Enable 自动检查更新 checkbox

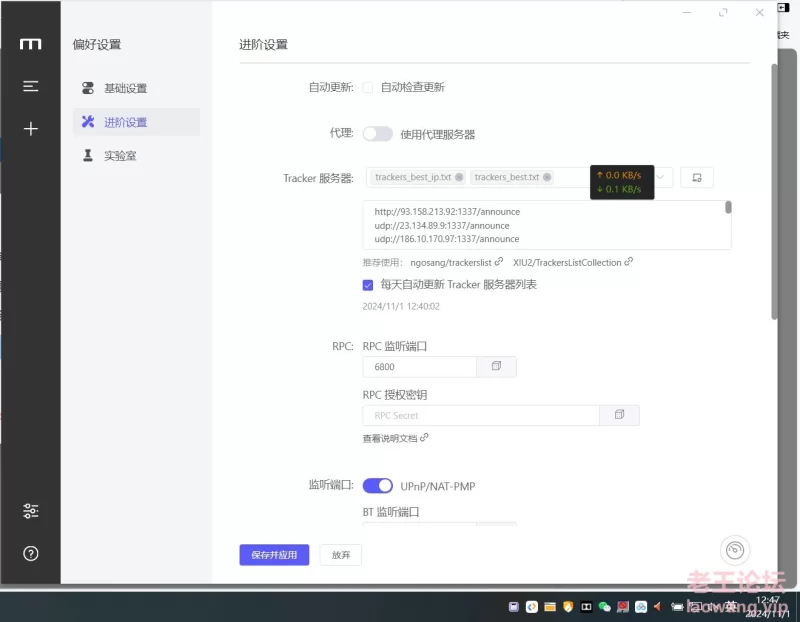pyautogui.click(x=367, y=87)
